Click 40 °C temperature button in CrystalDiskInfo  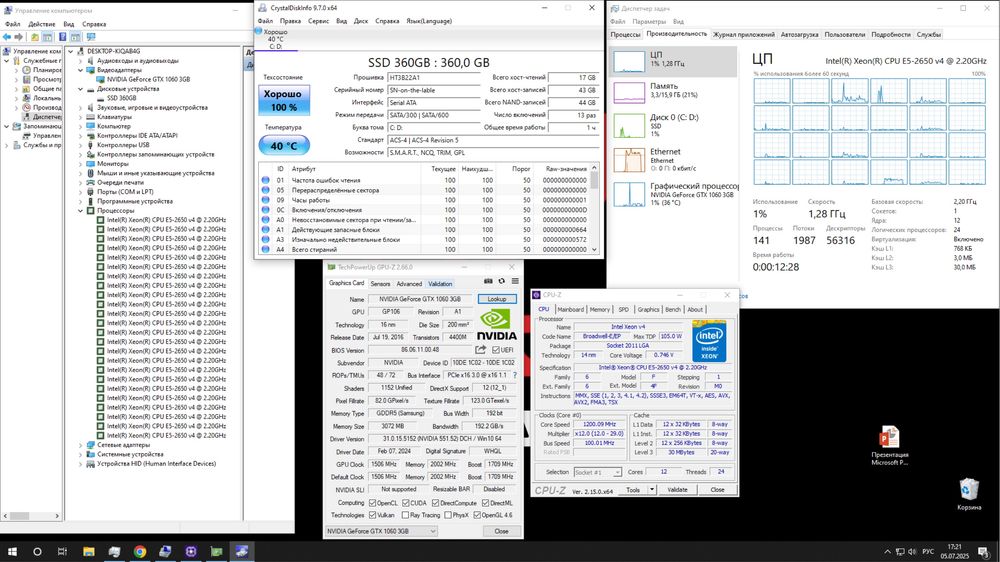[284, 146]
